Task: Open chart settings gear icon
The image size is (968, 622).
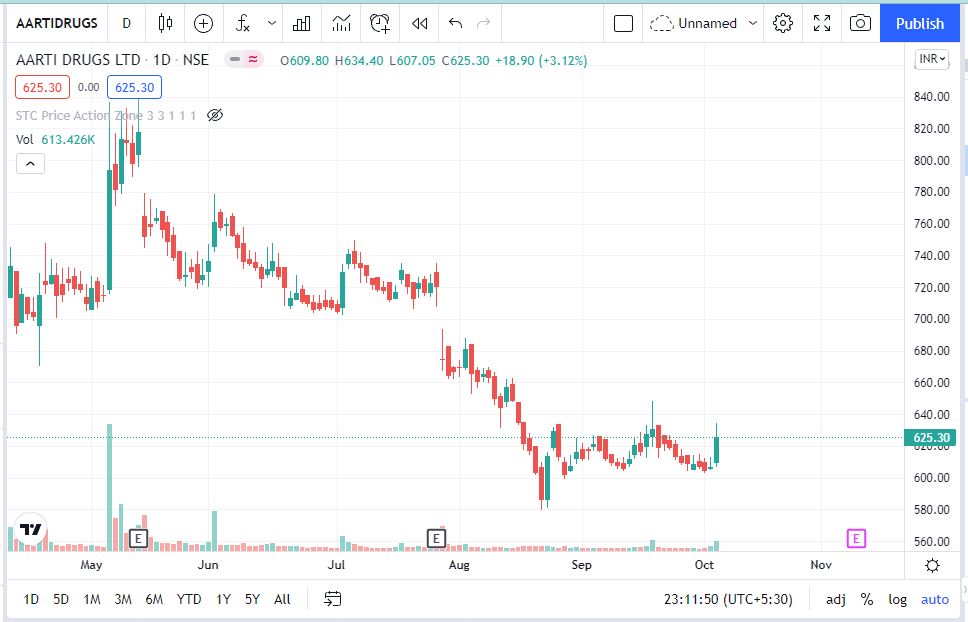Action: pos(783,23)
